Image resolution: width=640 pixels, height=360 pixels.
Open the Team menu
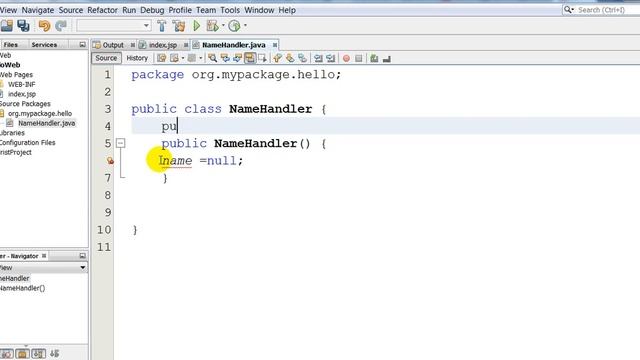(206, 10)
